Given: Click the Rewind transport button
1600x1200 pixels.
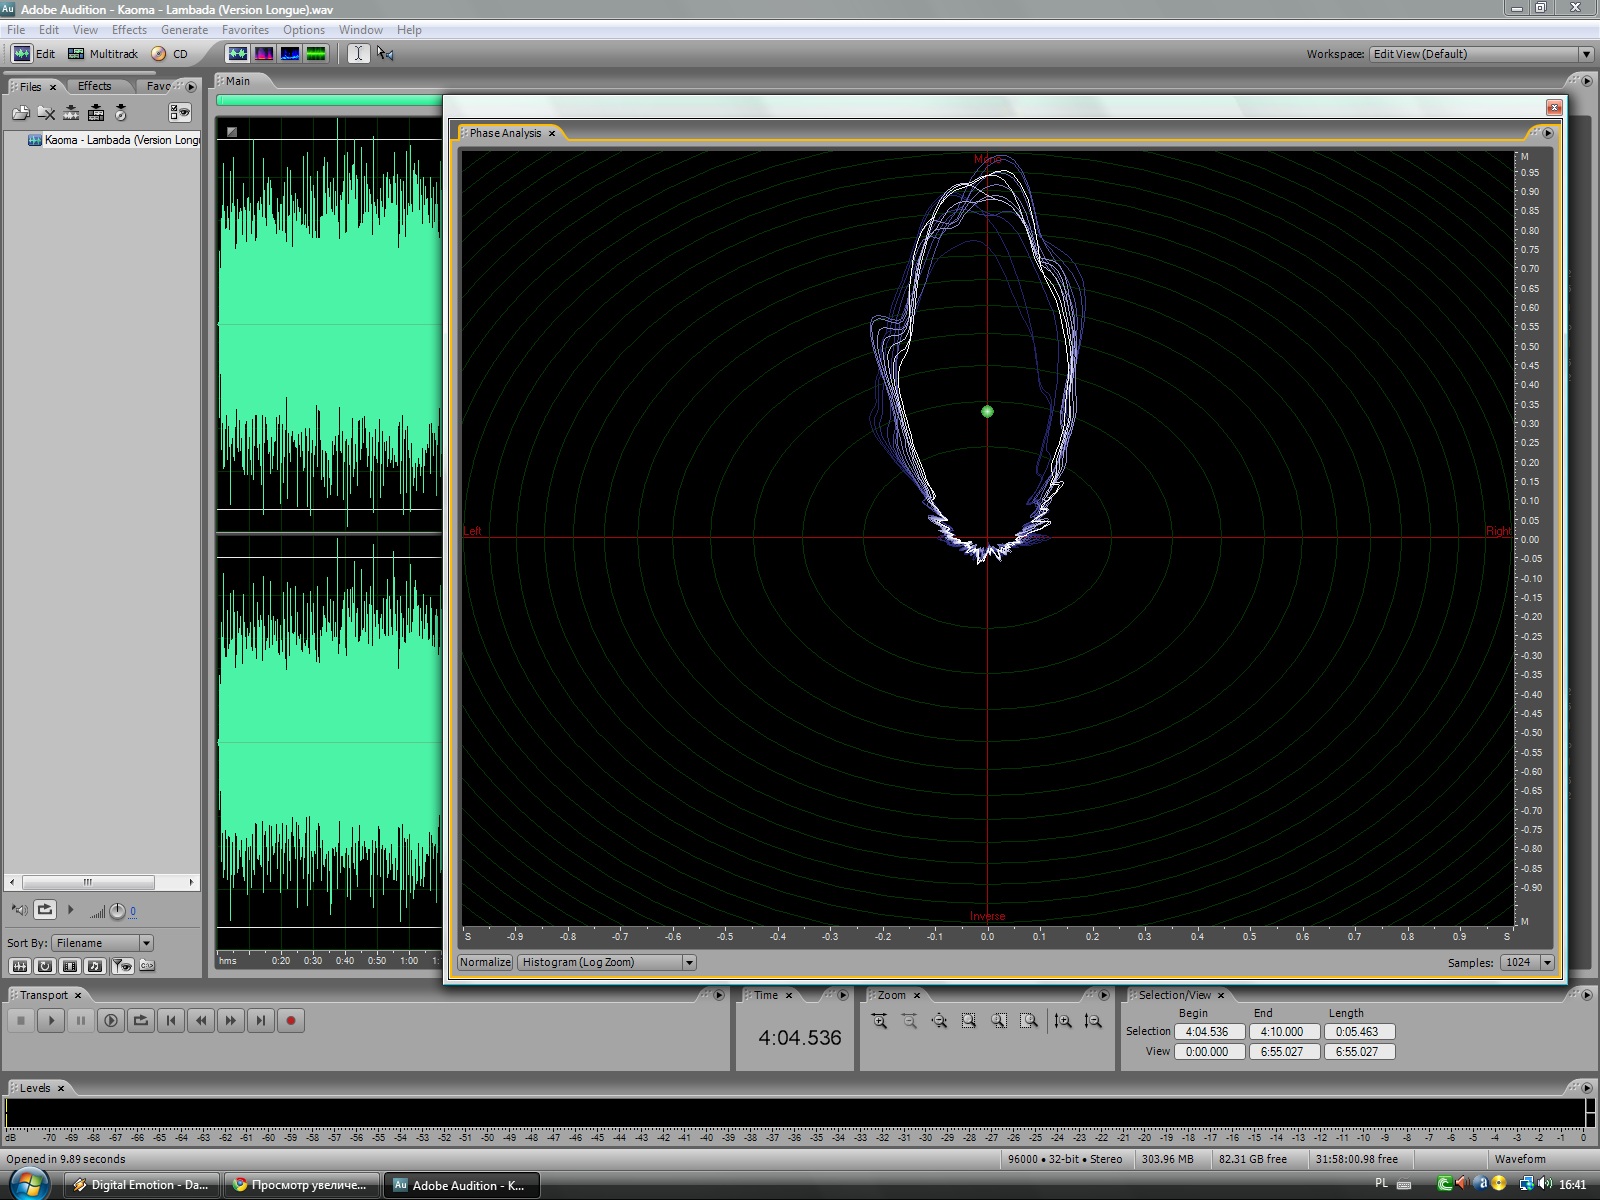Looking at the screenshot, I should coord(201,1021).
